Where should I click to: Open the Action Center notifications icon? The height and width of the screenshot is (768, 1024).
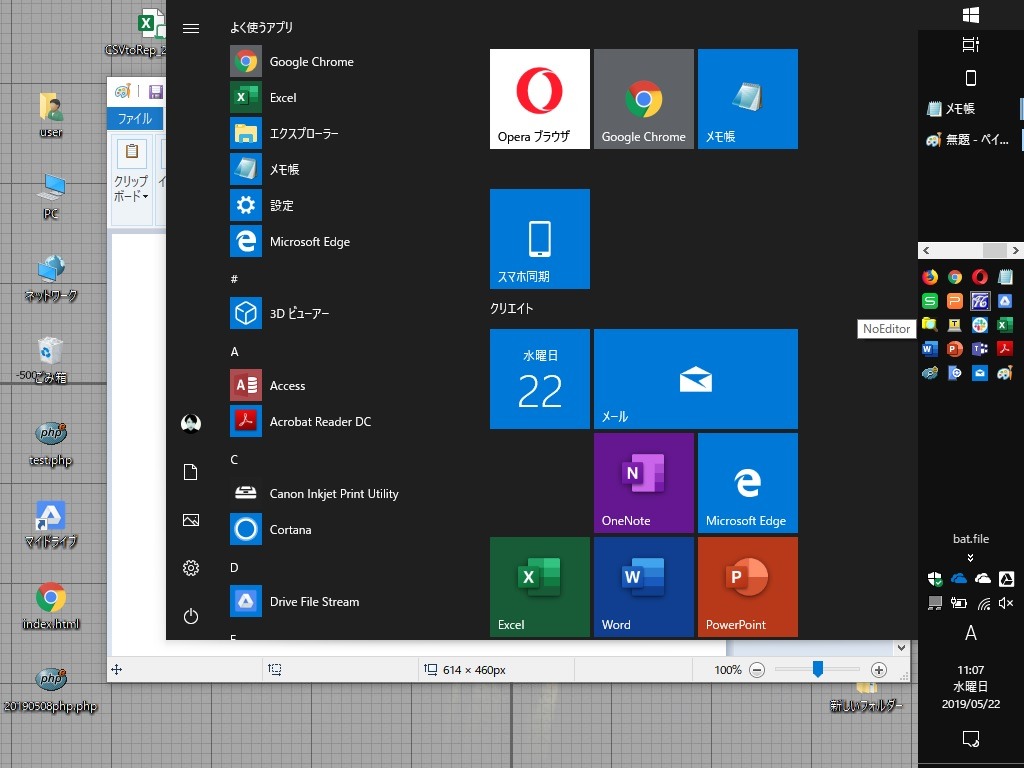pyautogui.click(x=971, y=739)
